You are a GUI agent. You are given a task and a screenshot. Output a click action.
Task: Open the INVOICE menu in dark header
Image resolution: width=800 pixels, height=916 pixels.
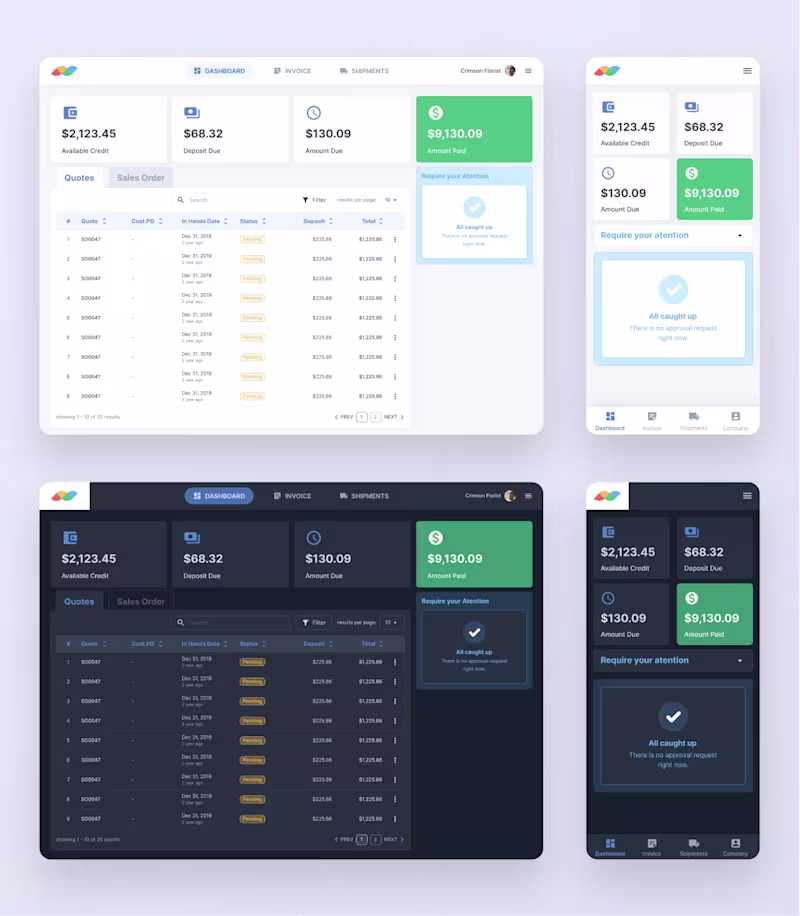(292, 496)
